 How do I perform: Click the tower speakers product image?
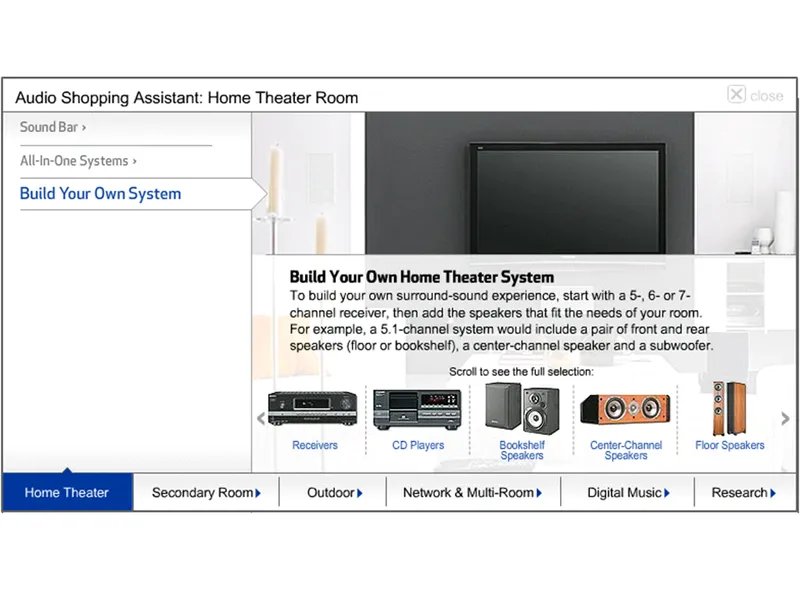click(x=729, y=405)
